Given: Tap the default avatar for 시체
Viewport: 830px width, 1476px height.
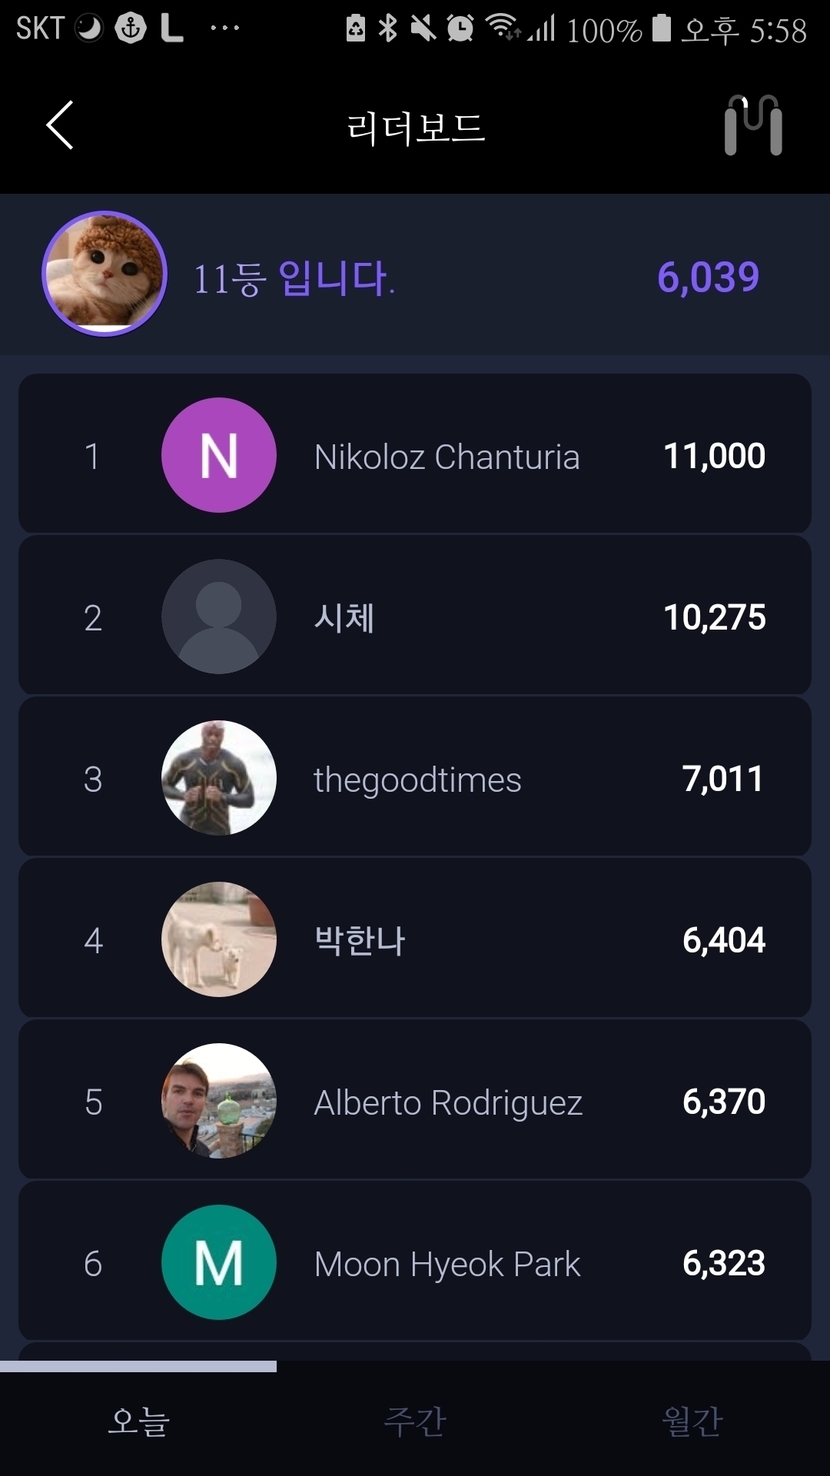Looking at the screenshot, I should click(219, 617).
